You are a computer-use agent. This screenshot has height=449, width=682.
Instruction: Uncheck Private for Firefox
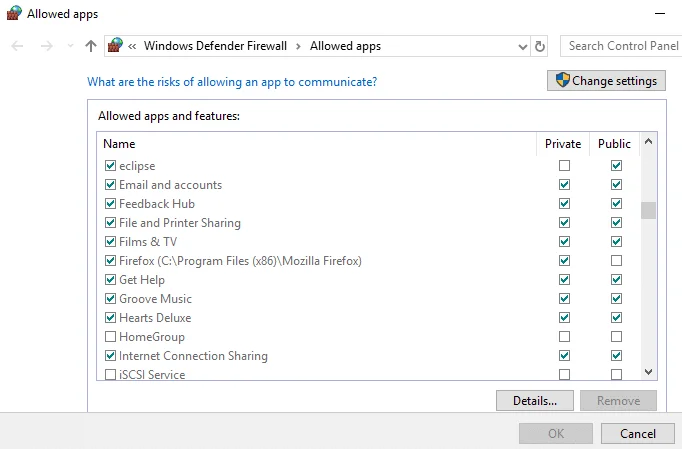point(564,261)
